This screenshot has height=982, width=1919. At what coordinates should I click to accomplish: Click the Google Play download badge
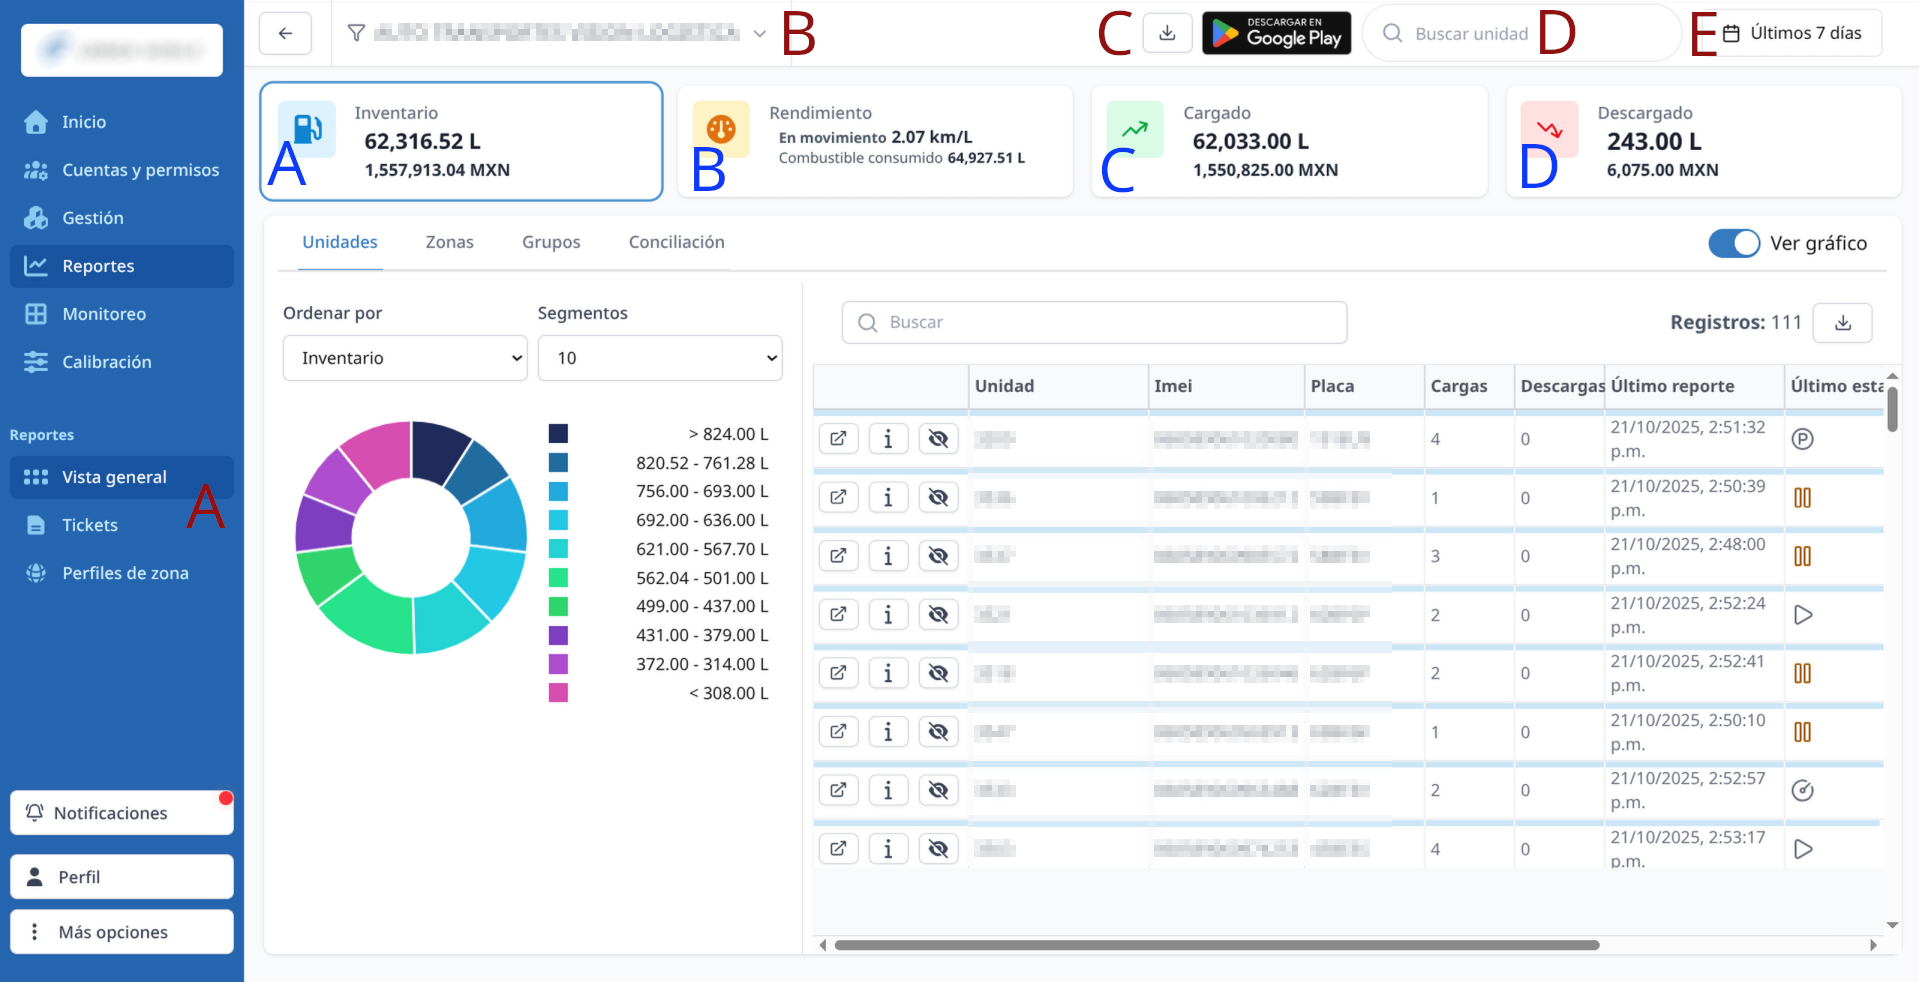[x=1276, y=33]
